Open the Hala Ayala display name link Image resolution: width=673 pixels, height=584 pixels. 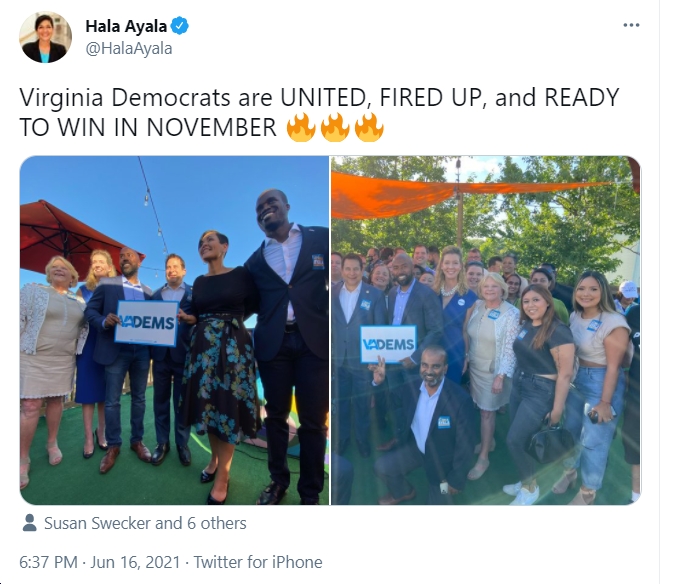pyautogui.click(x=126, y=26)
